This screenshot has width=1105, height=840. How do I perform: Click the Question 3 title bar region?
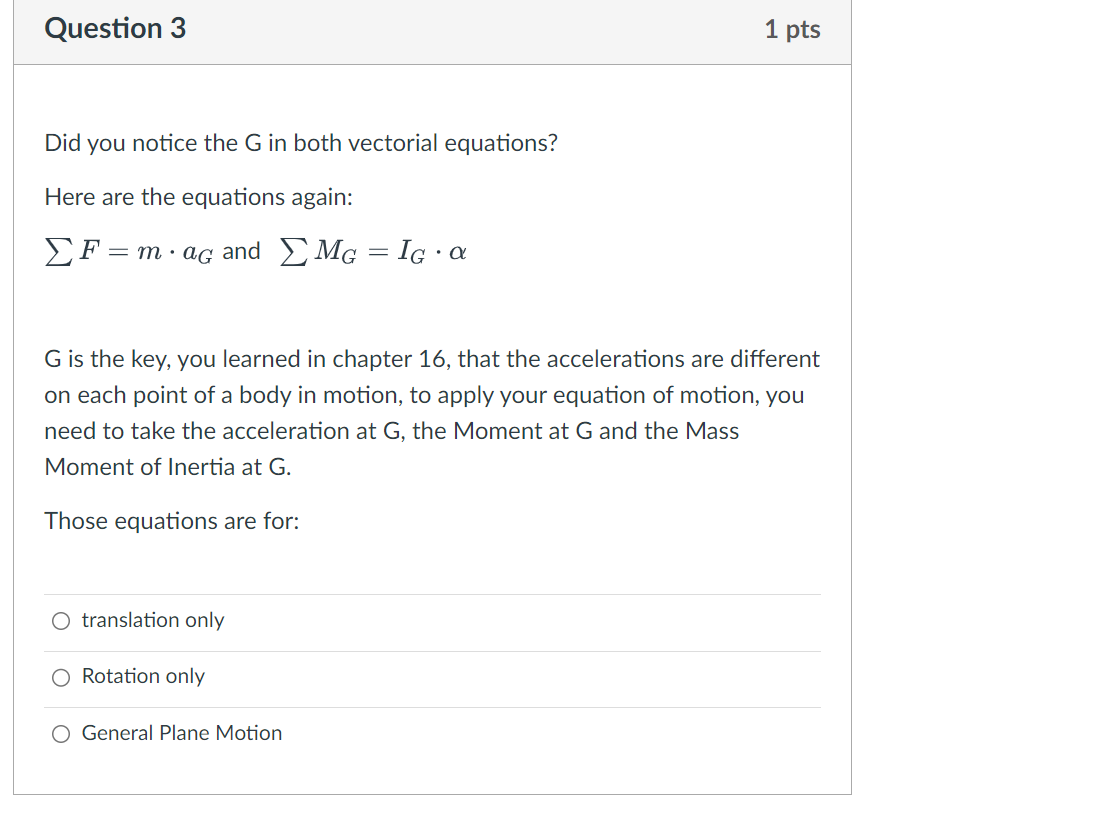click(x=430, y=30)
